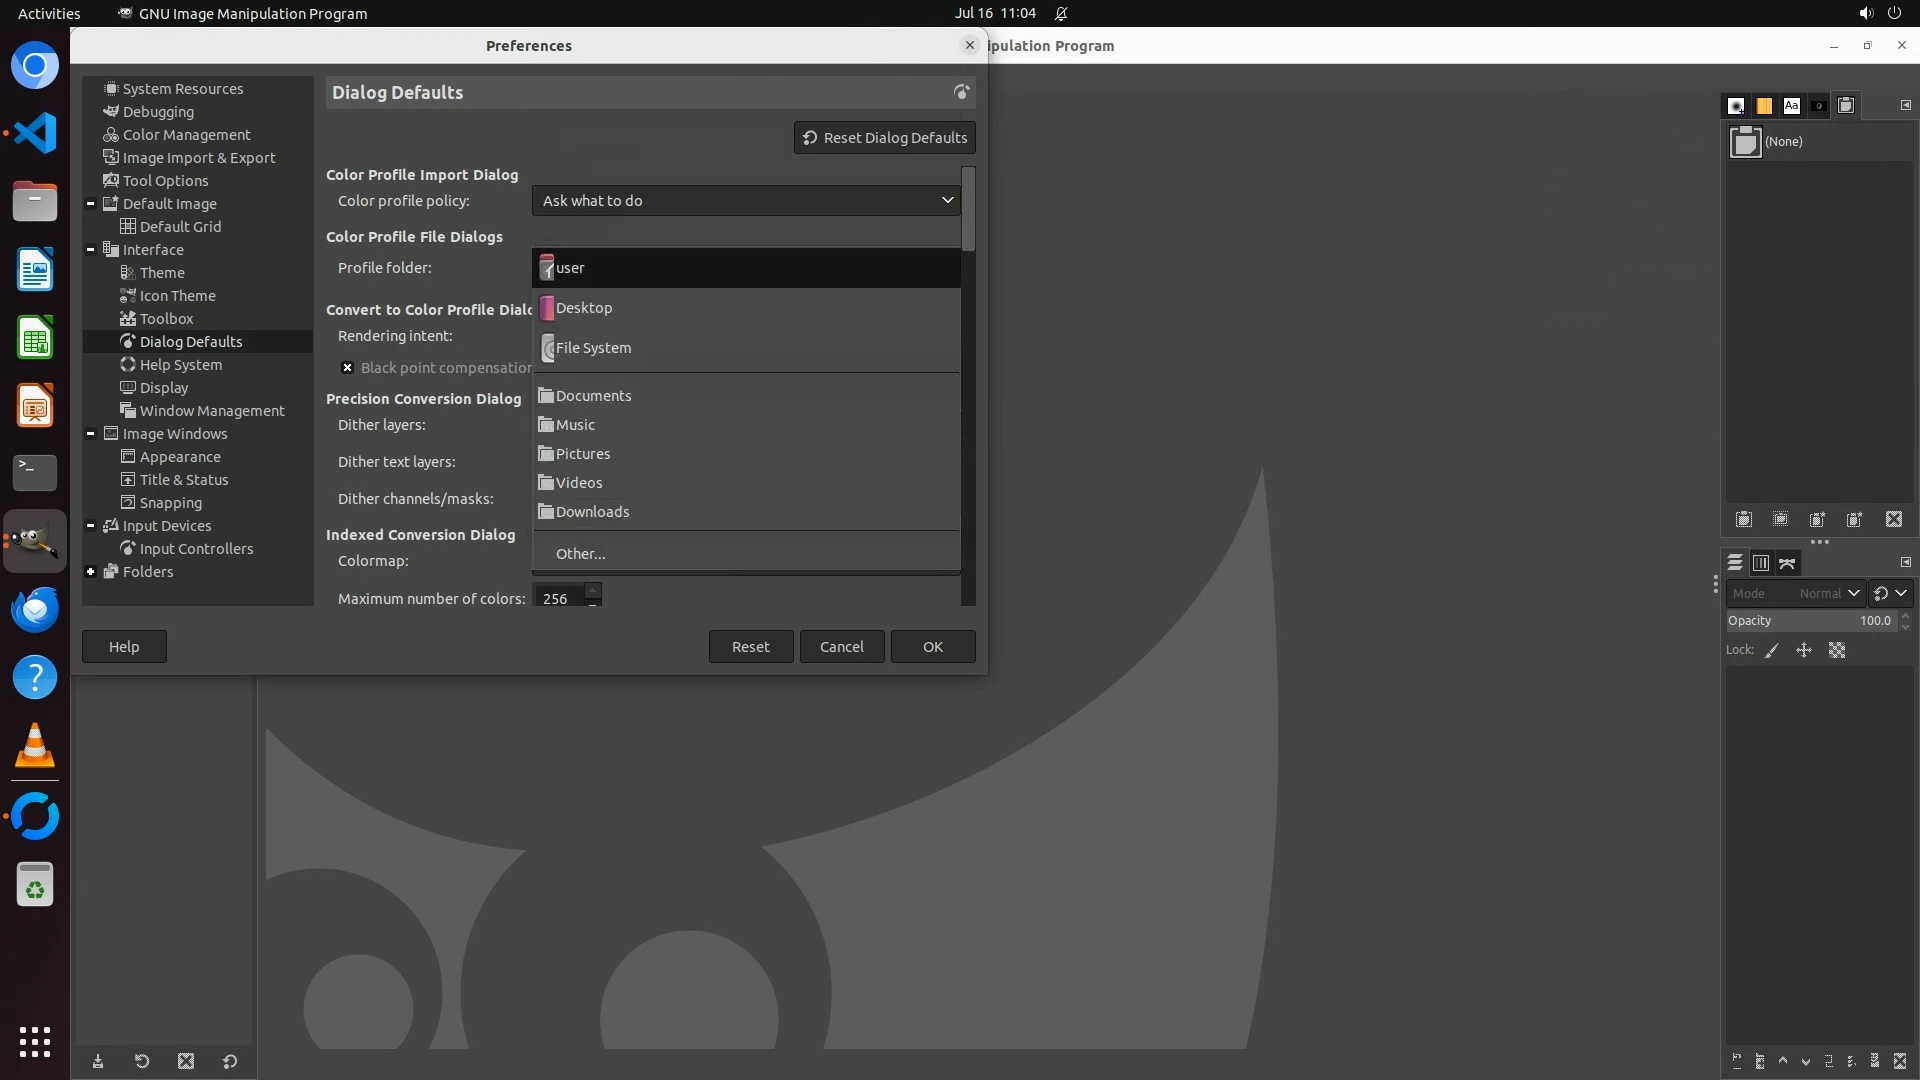
Task: Open the Patterns dock tab
Action: (x=1764, y=106)
